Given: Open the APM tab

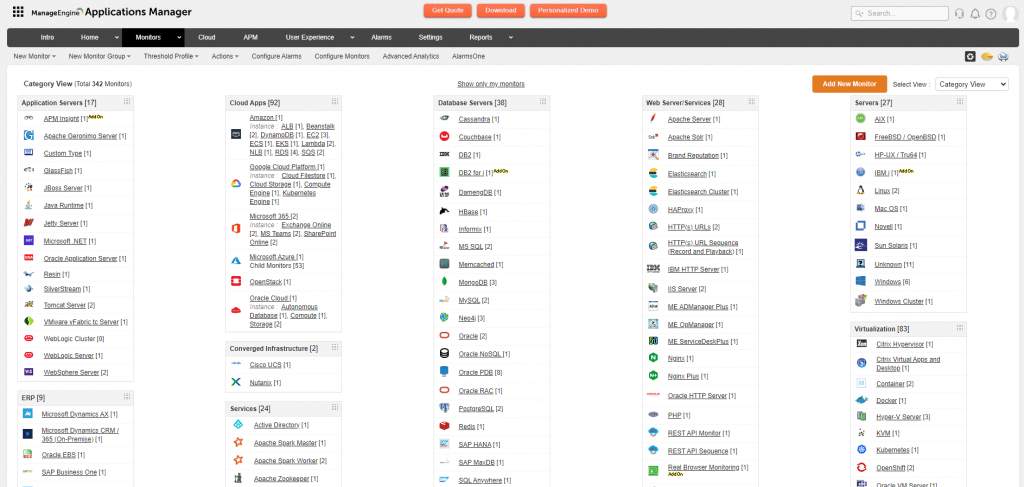Looking at the screenshot, I should (251, 38).
